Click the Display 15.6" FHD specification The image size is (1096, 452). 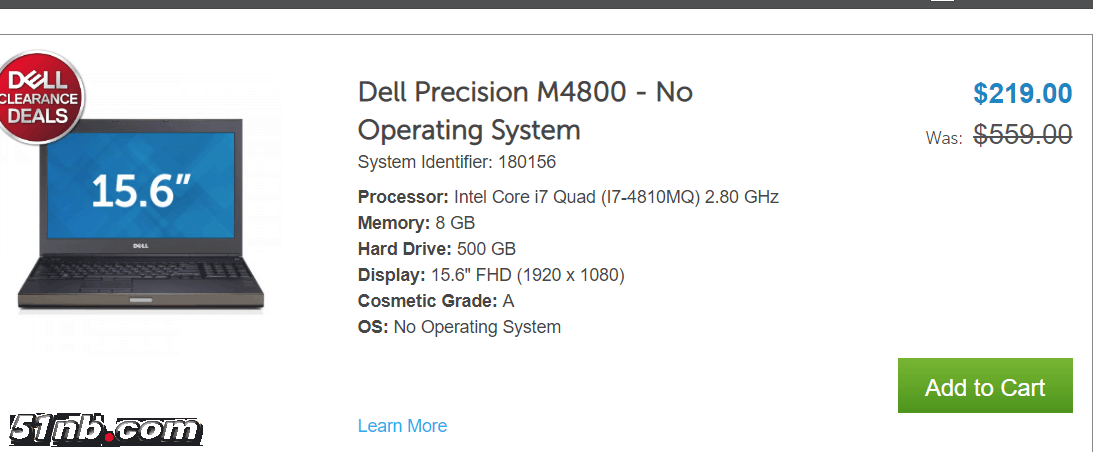point(490,275)
